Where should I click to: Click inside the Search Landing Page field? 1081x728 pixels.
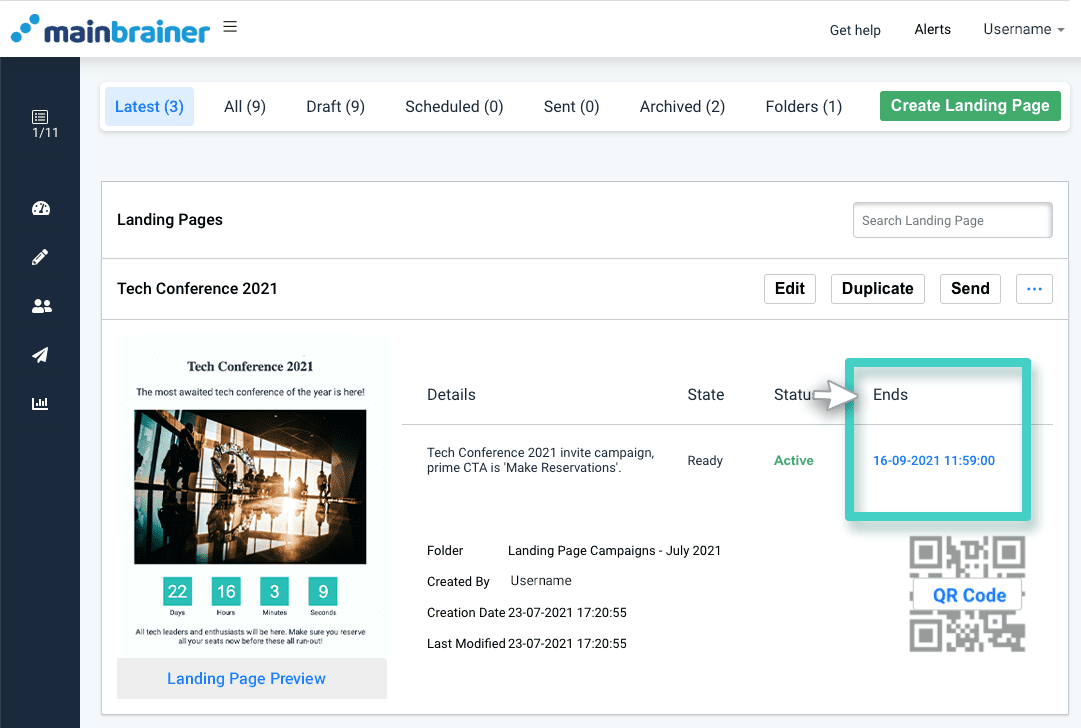[951, 220]
